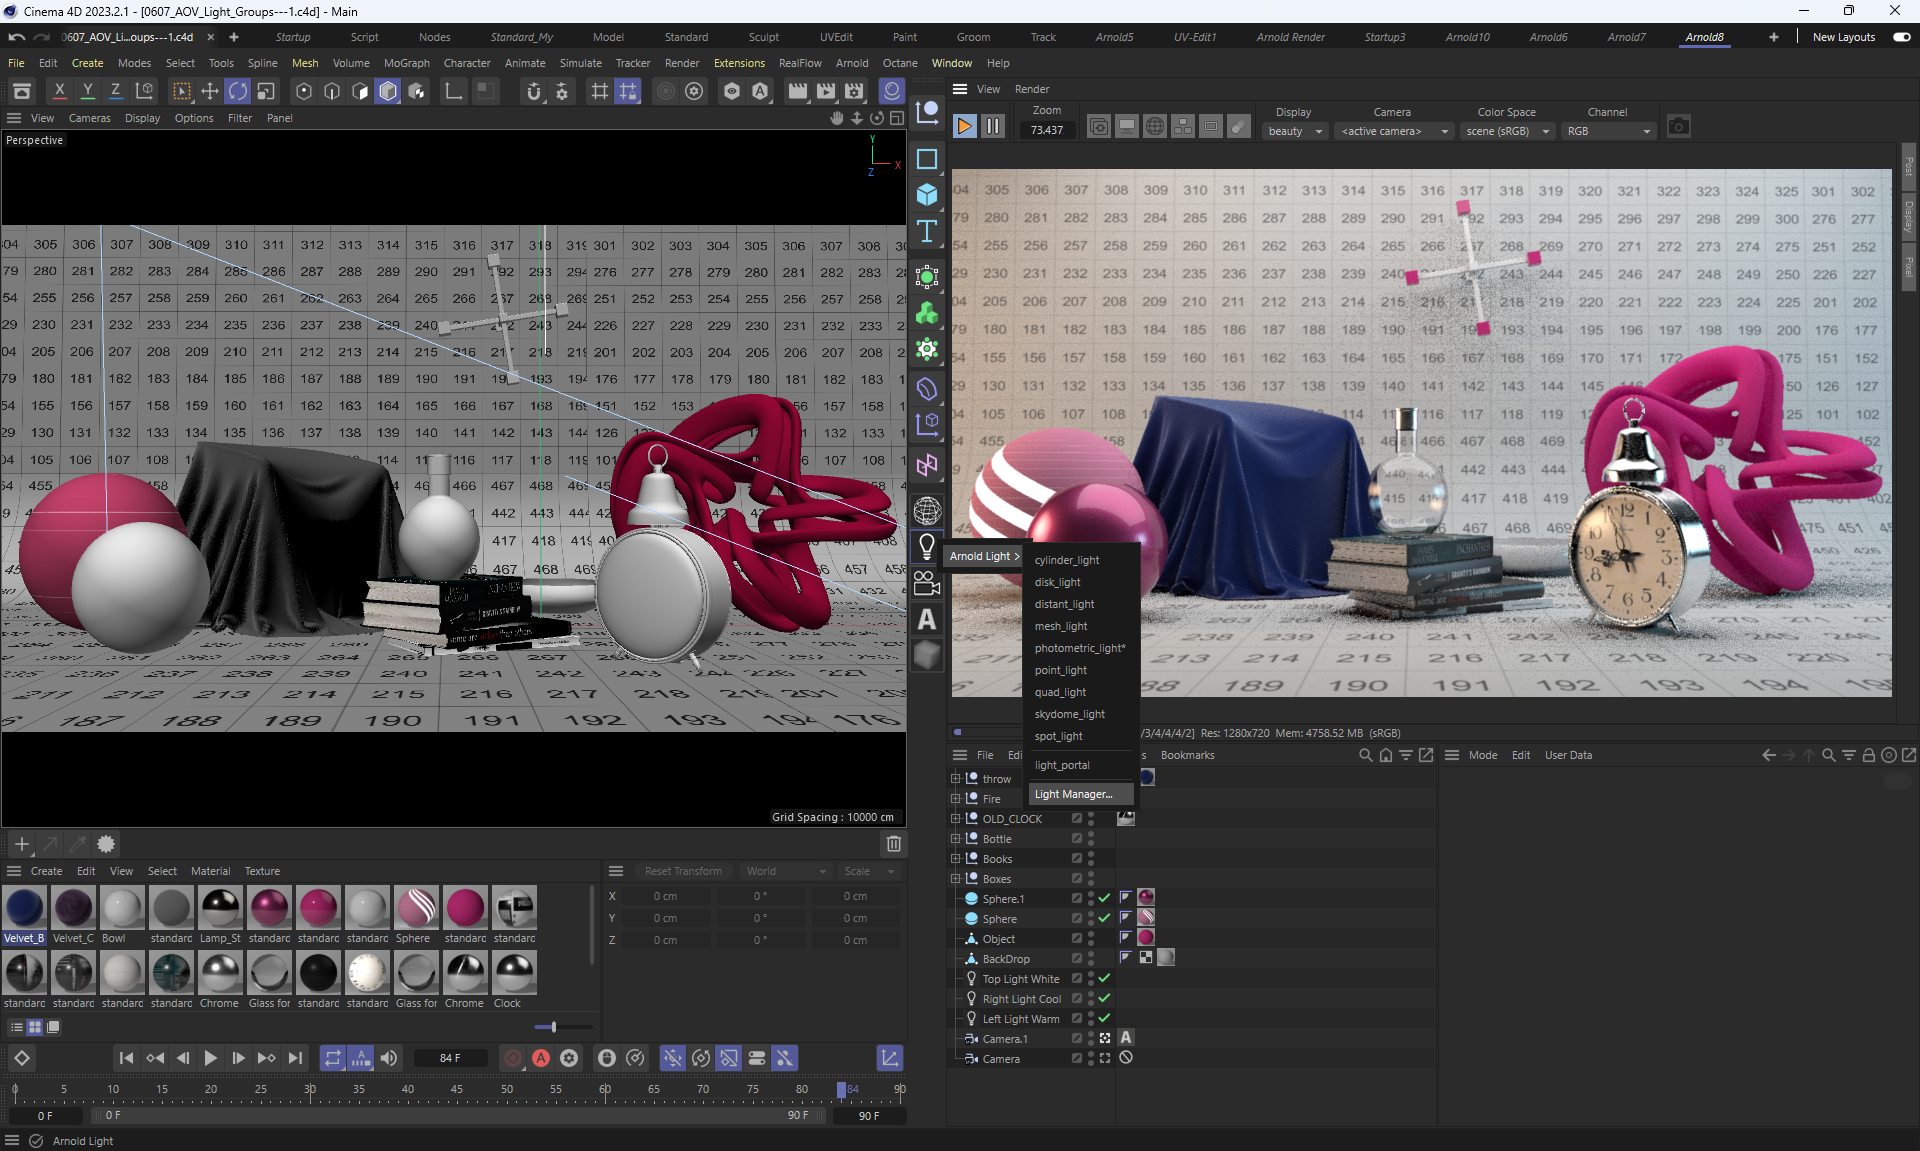The height and width of the screenshot is (1151, 1920).
Task: Click the text spline T tool icon
Action: pyautogui.click(x=927, y=232)
